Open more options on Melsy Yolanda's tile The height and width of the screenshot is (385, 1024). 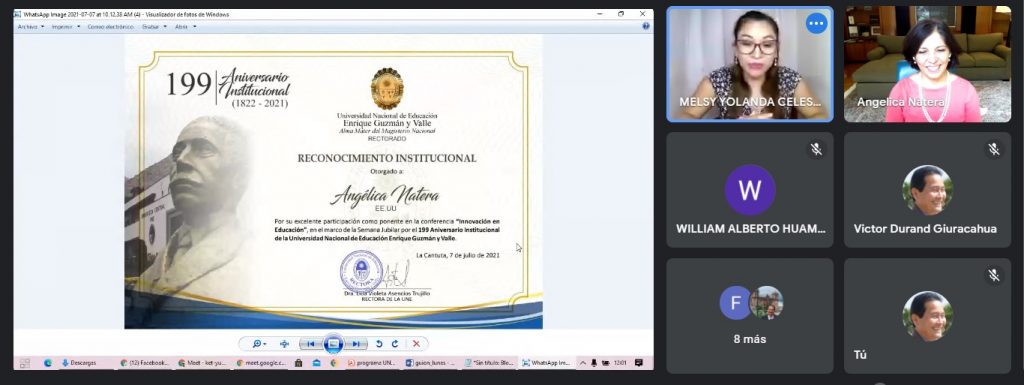[x=816, y=23]
